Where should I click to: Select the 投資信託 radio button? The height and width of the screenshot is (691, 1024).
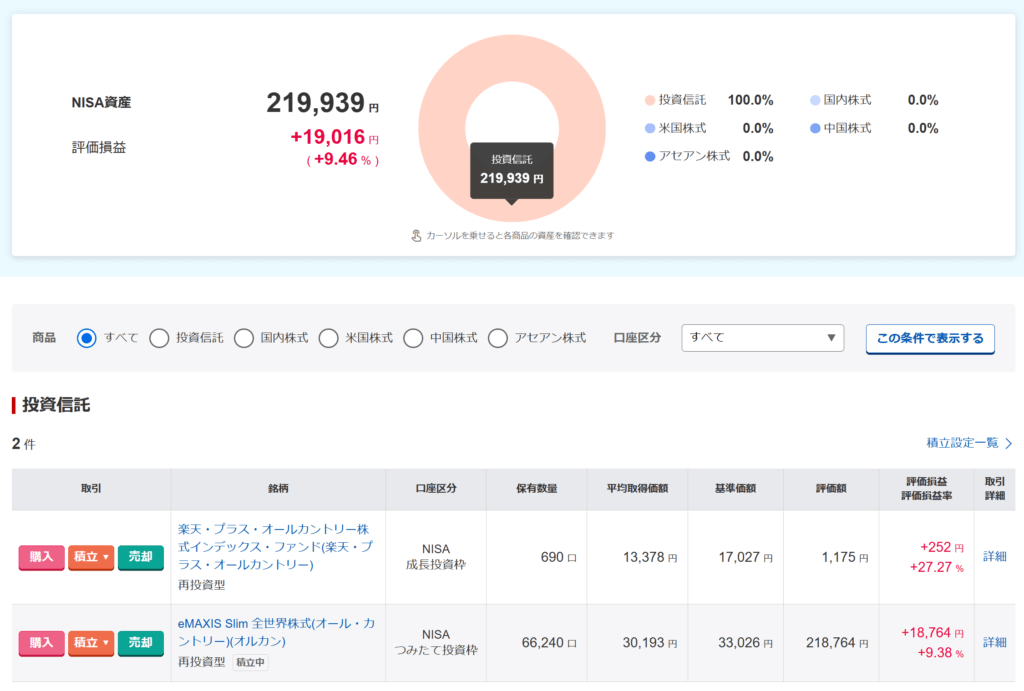(159, 338)
